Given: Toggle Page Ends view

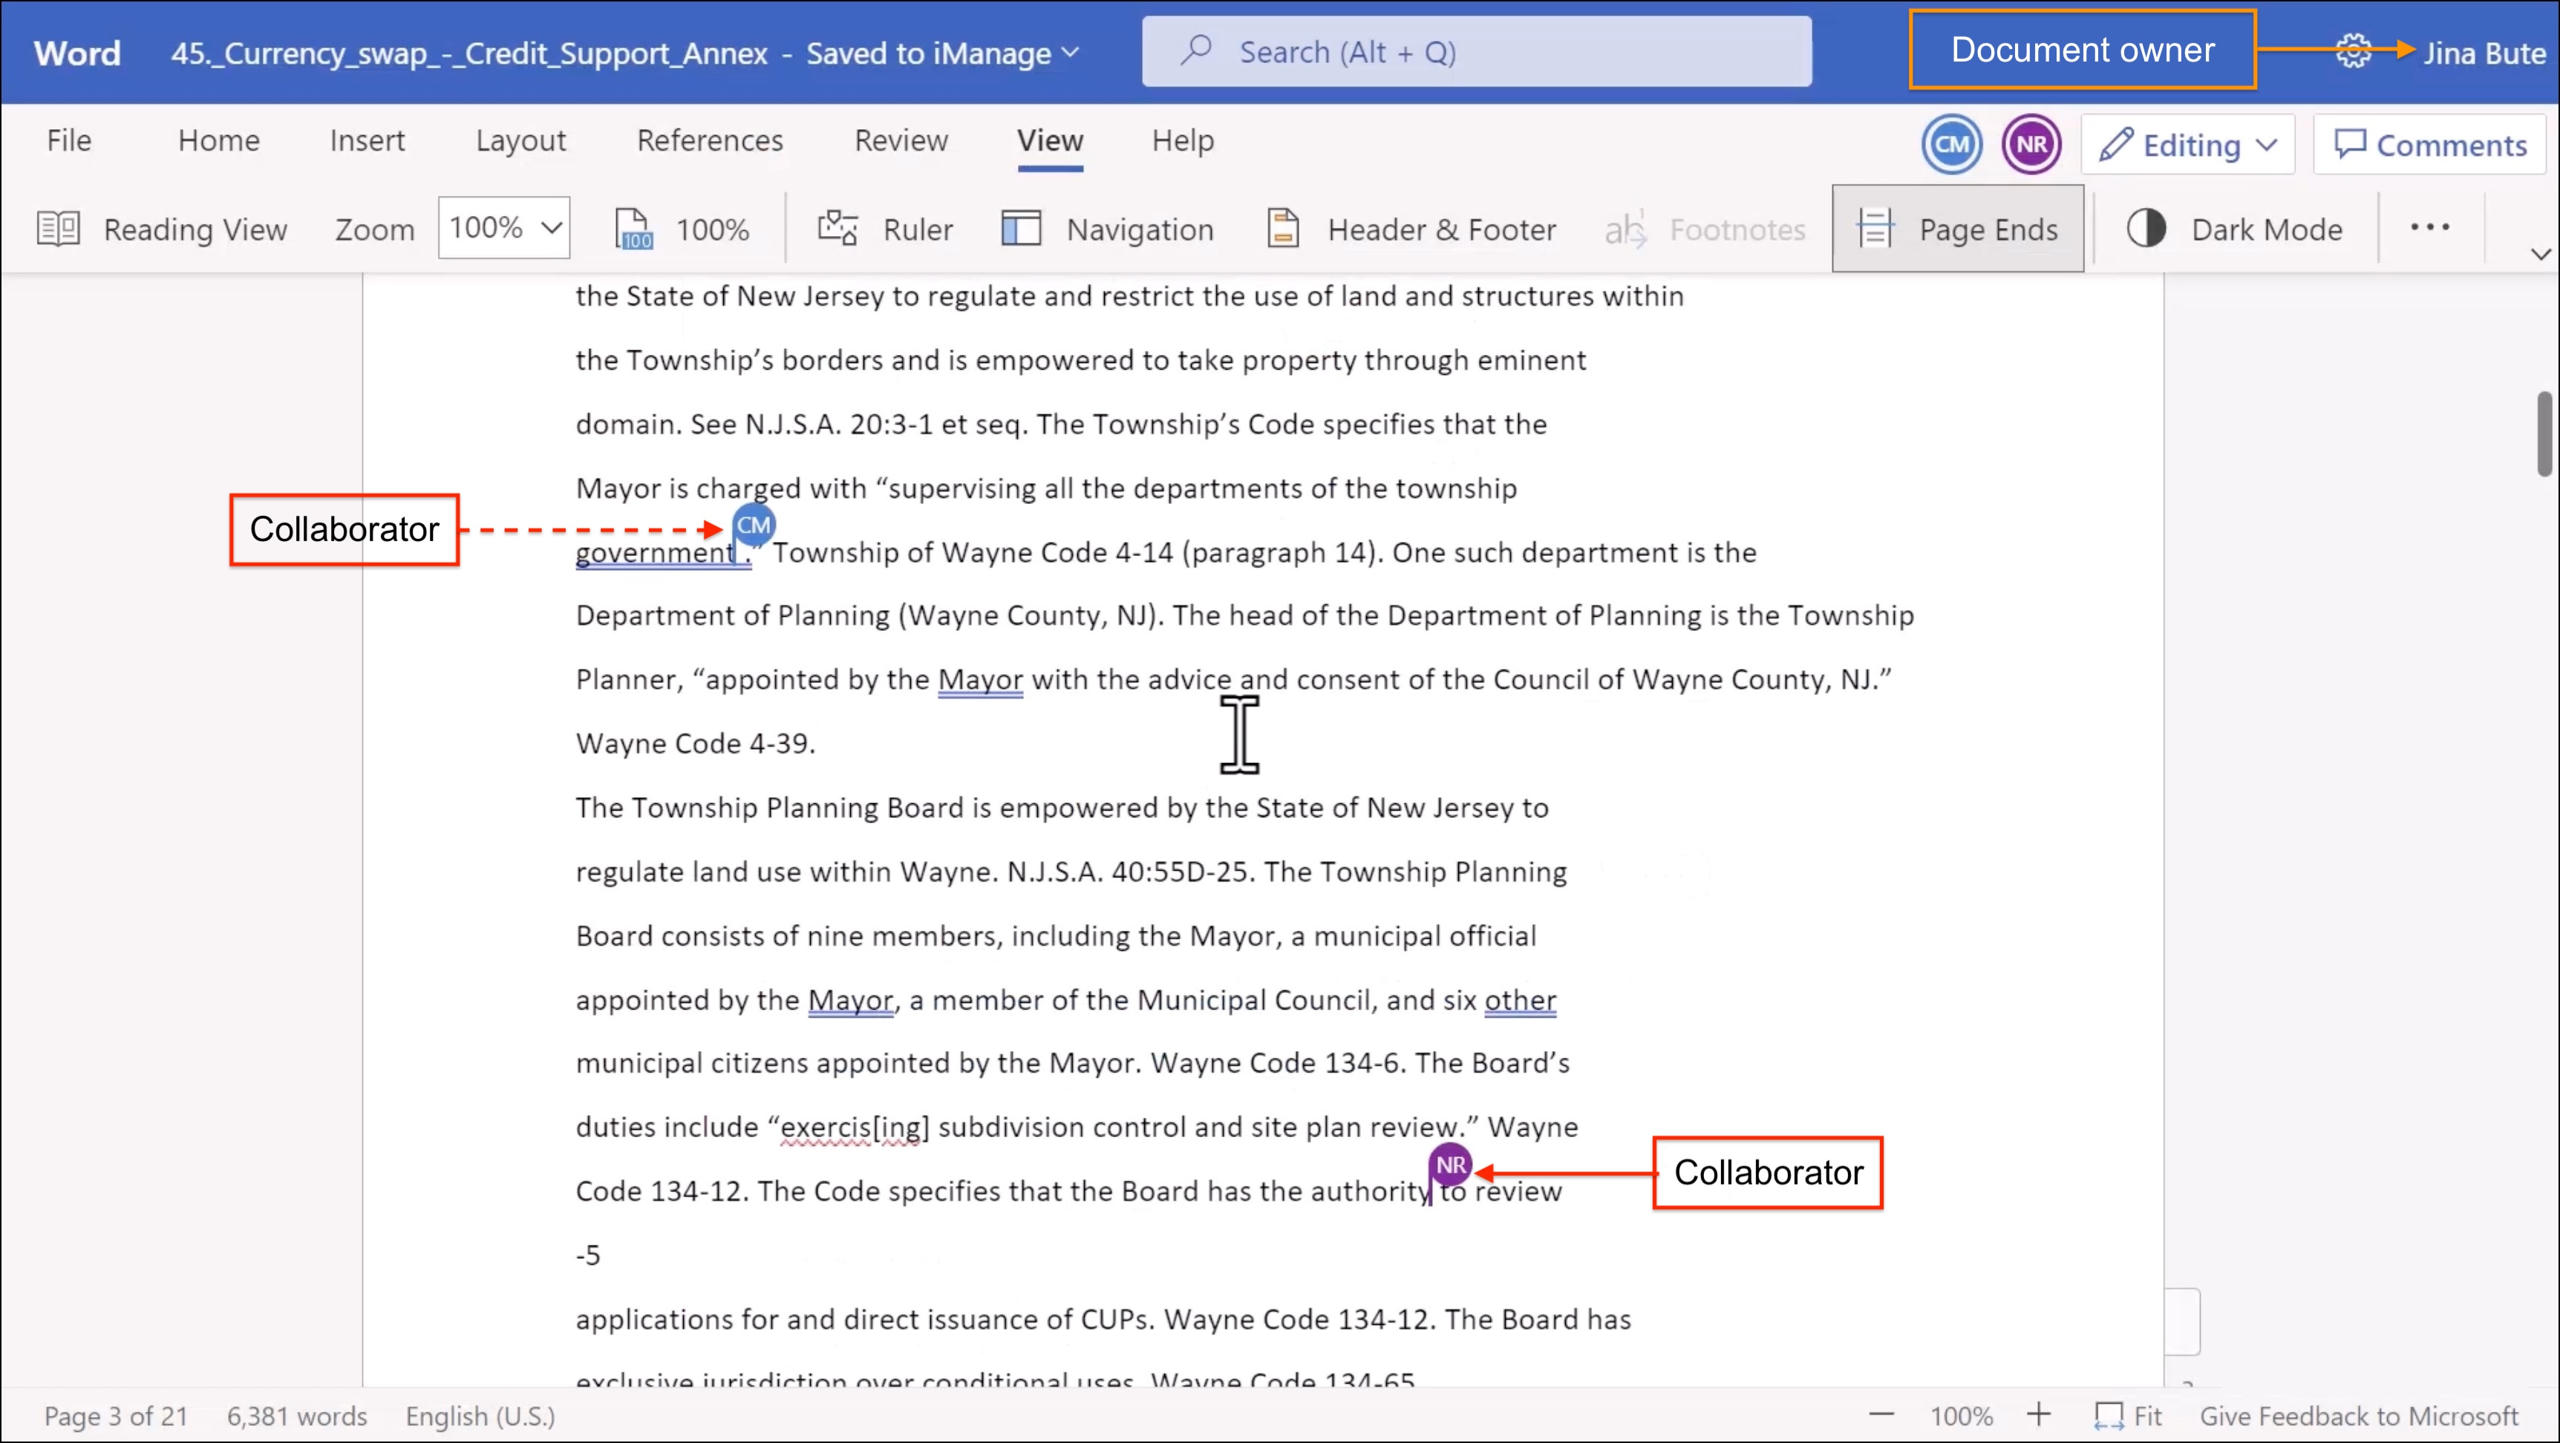Looking at the screenshot, I should 1957,228.
